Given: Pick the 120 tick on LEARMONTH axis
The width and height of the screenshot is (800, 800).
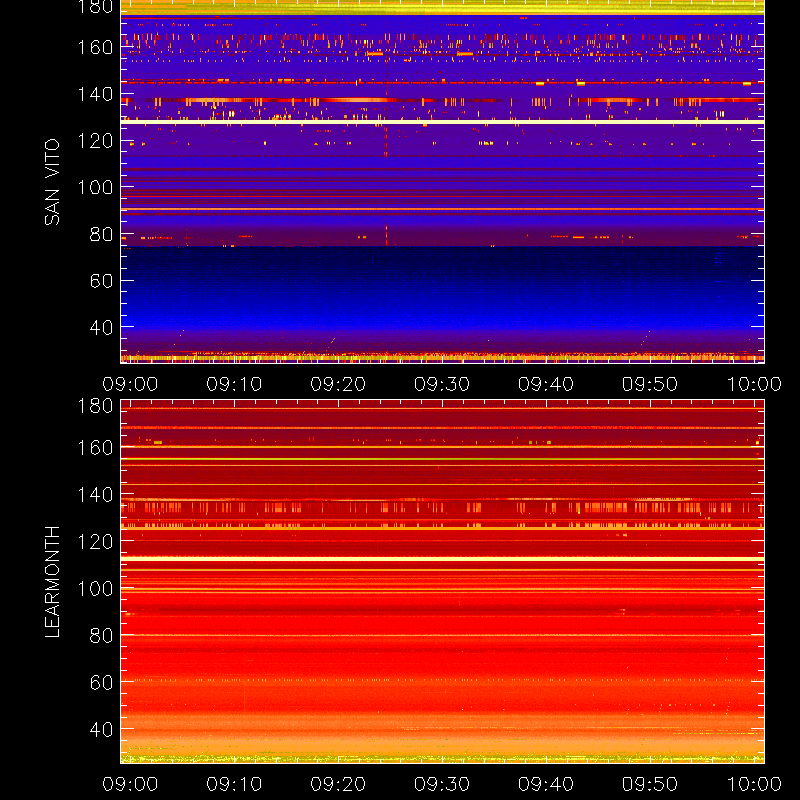Looking at the screenshot, I should tap(95, 541).
